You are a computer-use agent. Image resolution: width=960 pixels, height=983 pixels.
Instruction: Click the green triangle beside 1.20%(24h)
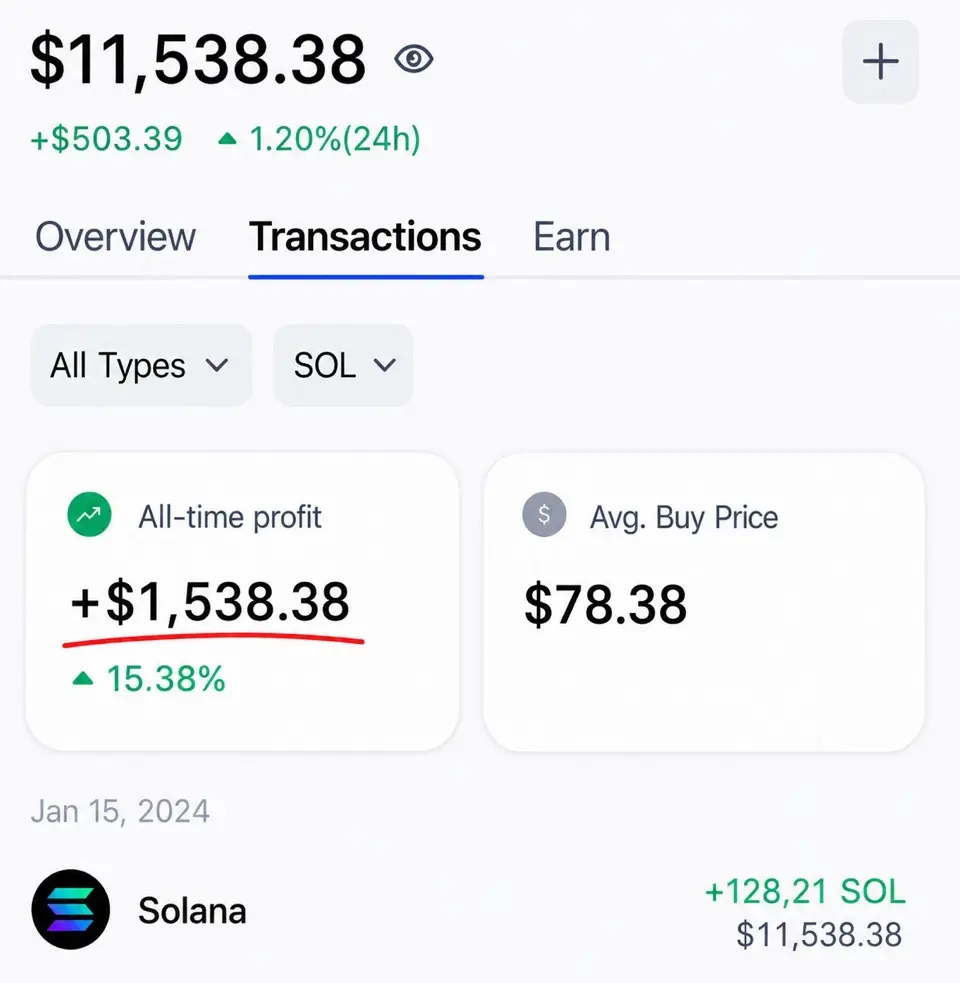(x=227, y=139)
